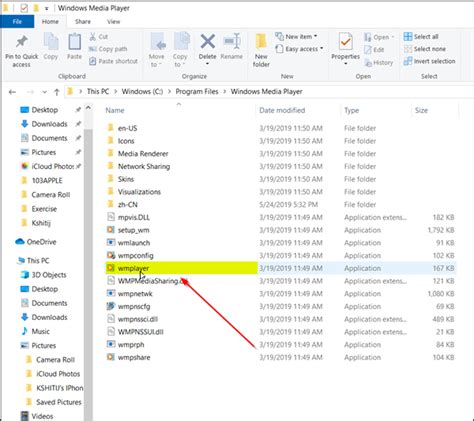Switch to the Home ribbon tab

click(50, 22)
